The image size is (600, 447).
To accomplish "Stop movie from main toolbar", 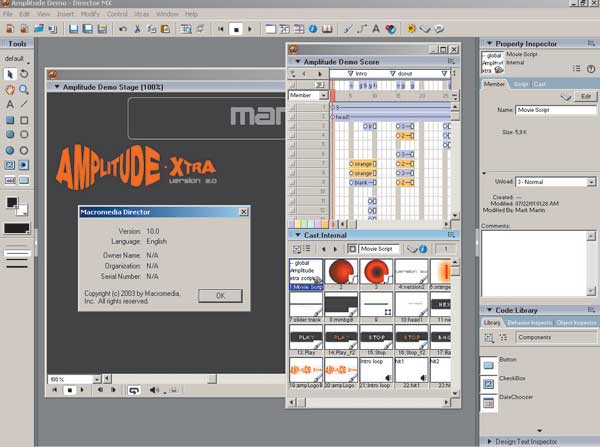I will pos(236,29).
